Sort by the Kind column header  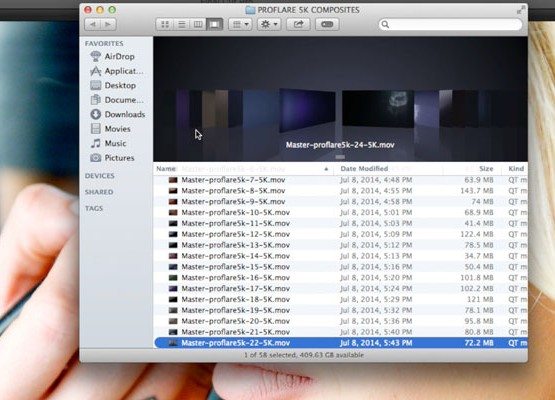point(516,169)
